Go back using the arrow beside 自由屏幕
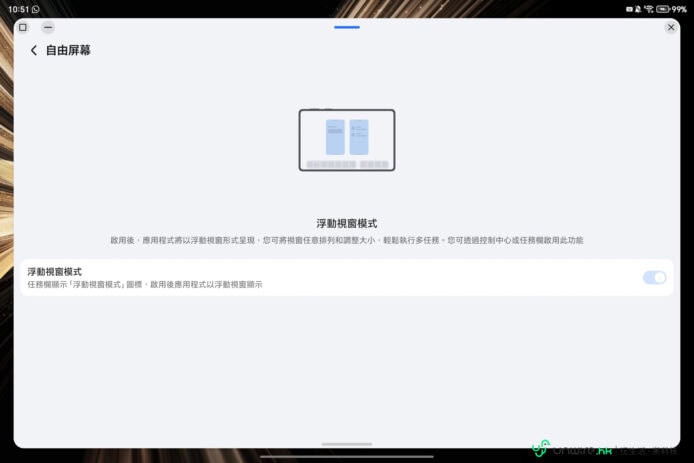694x463 pixels. coord(34,50)
